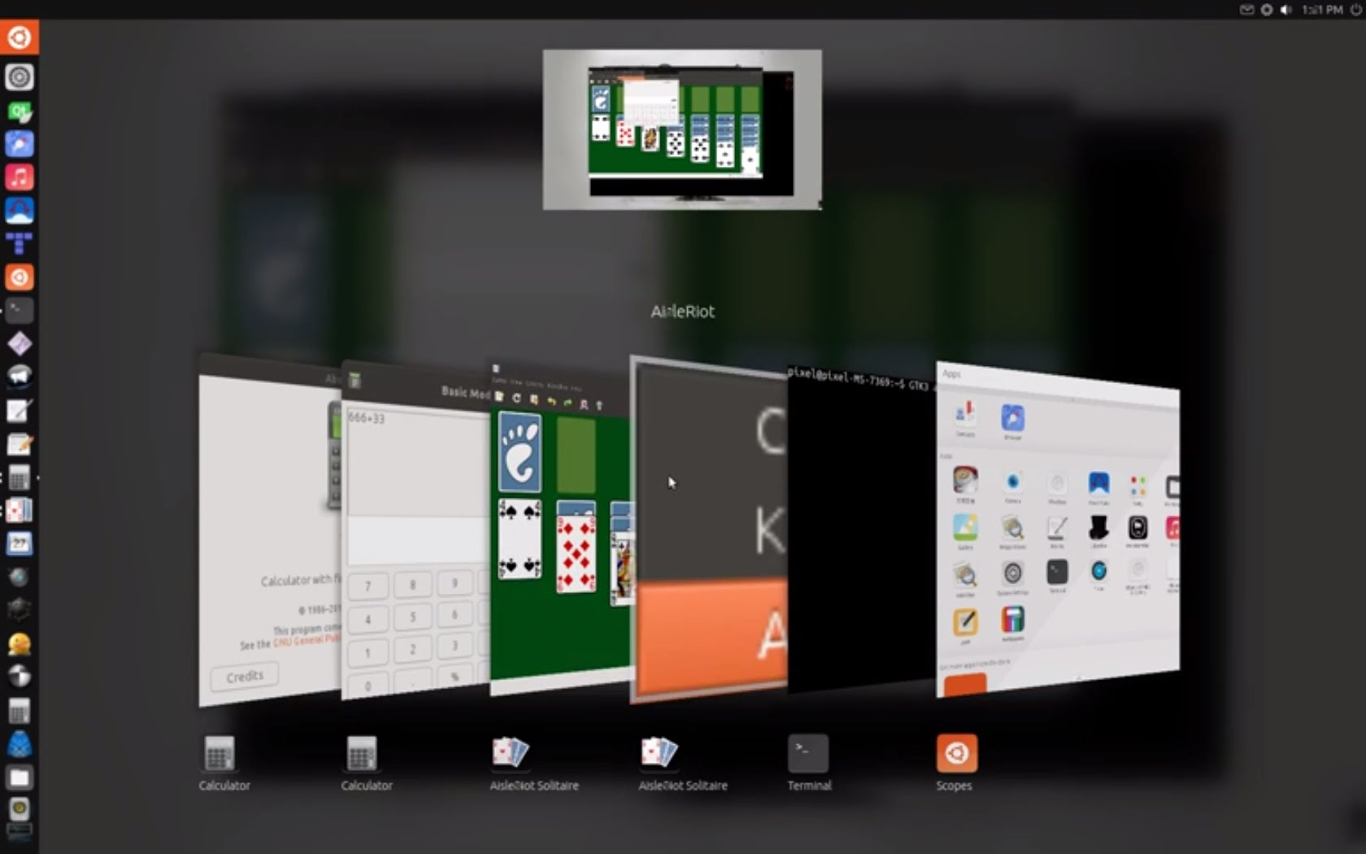Expand the power menu in the top panel
This screenshot has height=854, width=1366.
tap(1356, 10)
